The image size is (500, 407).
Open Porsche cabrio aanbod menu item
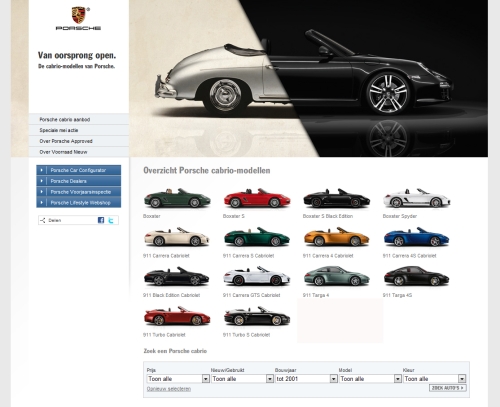click(79, 119)
